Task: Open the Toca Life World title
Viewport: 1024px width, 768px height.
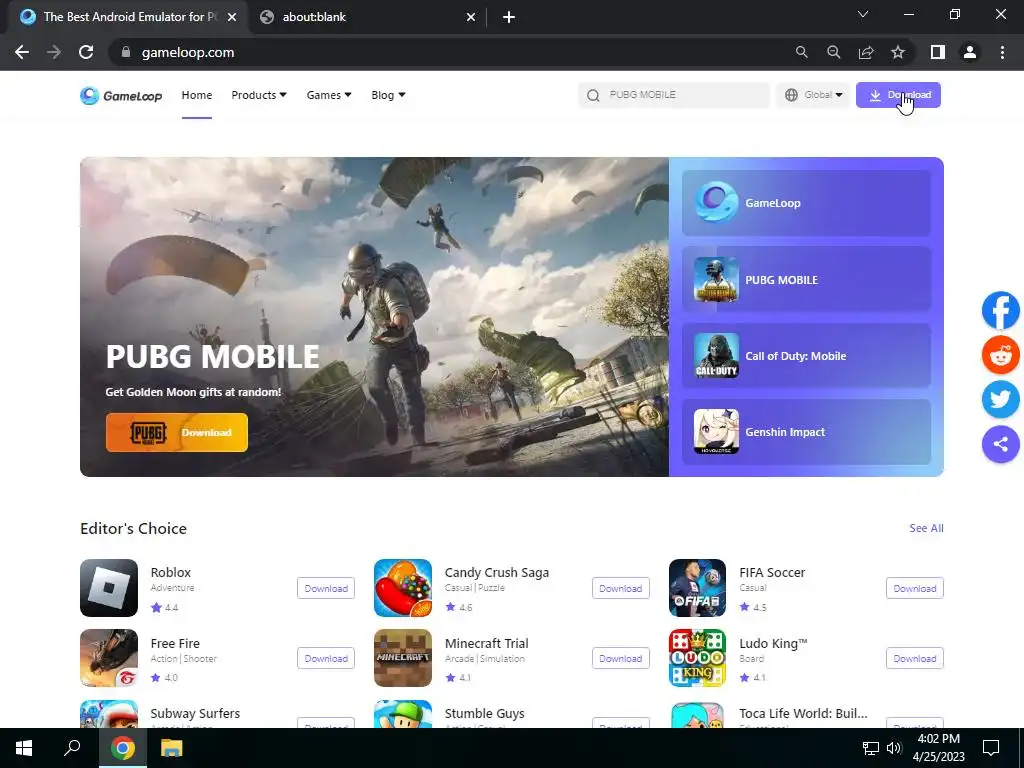Action: click(803, 714)
